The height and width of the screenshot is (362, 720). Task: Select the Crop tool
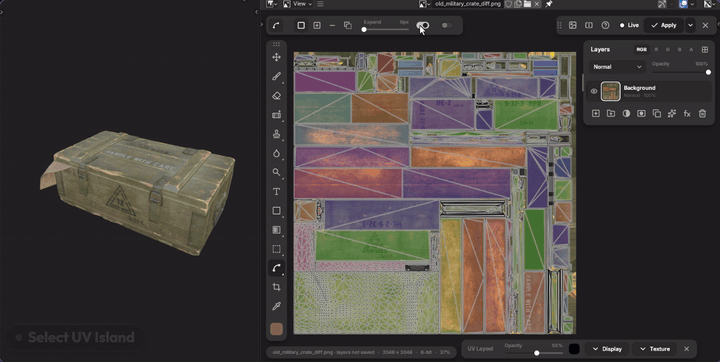coord(276,287)
